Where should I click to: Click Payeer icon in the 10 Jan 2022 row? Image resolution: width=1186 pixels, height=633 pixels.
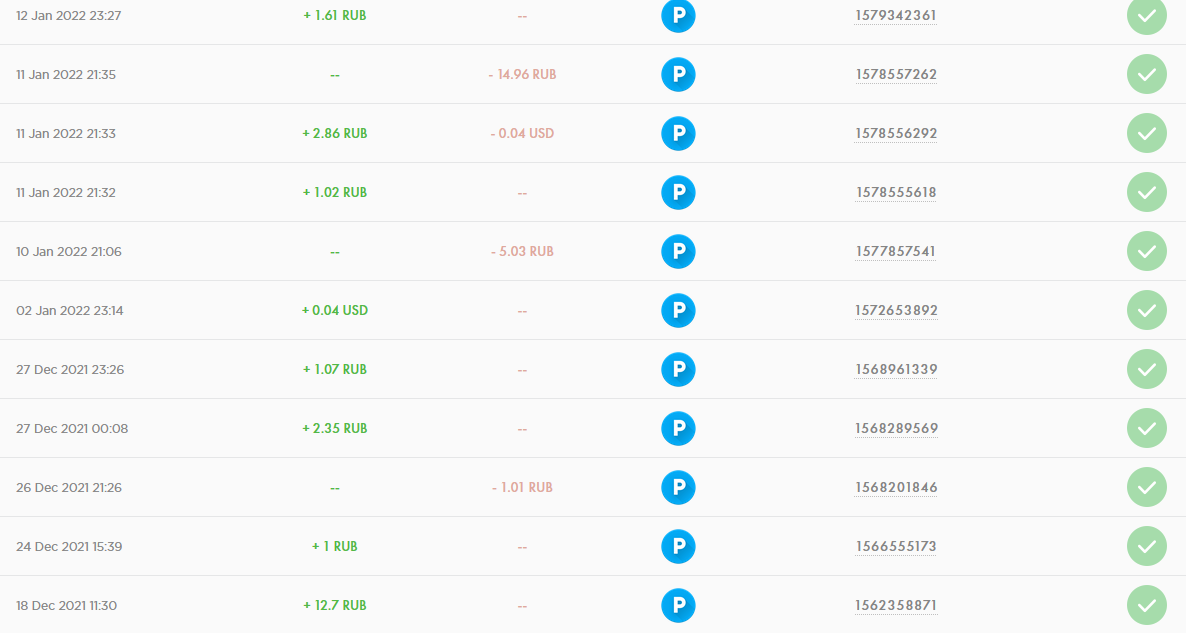(x=678, y=251)
